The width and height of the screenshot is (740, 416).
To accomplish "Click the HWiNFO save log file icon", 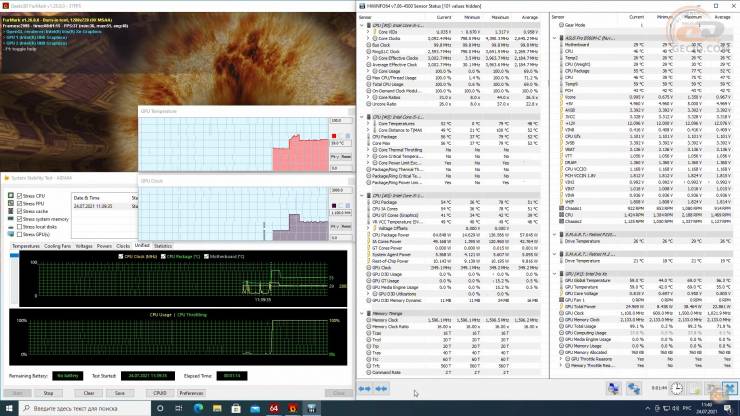I will click(695, 389).
